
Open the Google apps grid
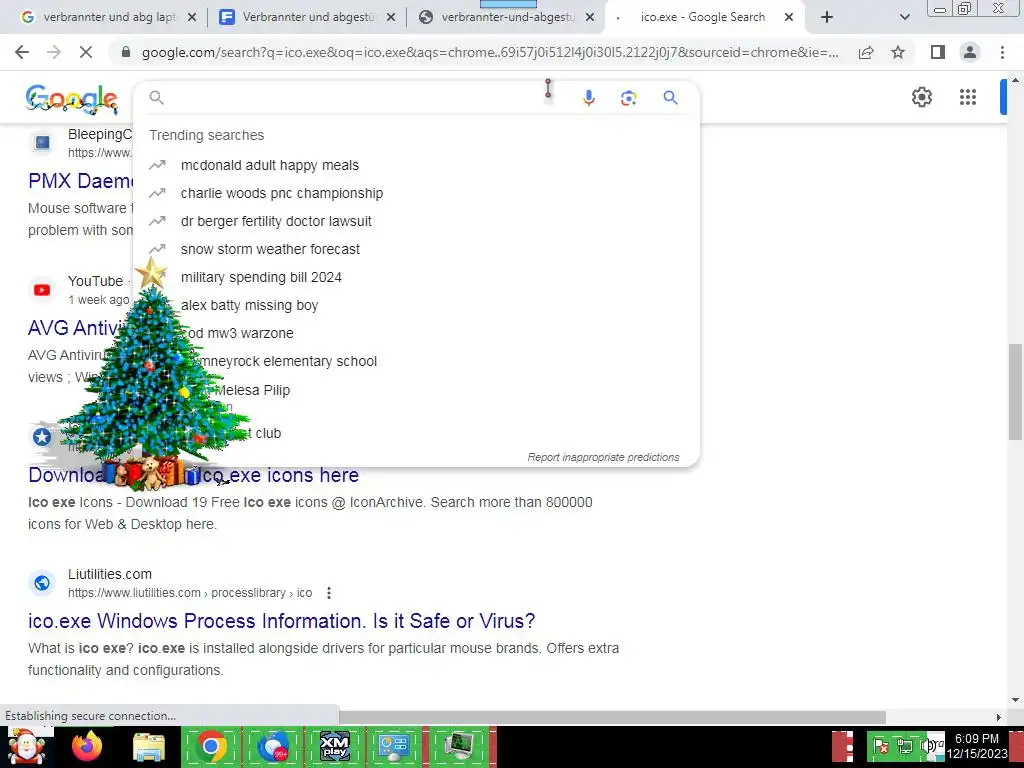[x=968, y=97]
